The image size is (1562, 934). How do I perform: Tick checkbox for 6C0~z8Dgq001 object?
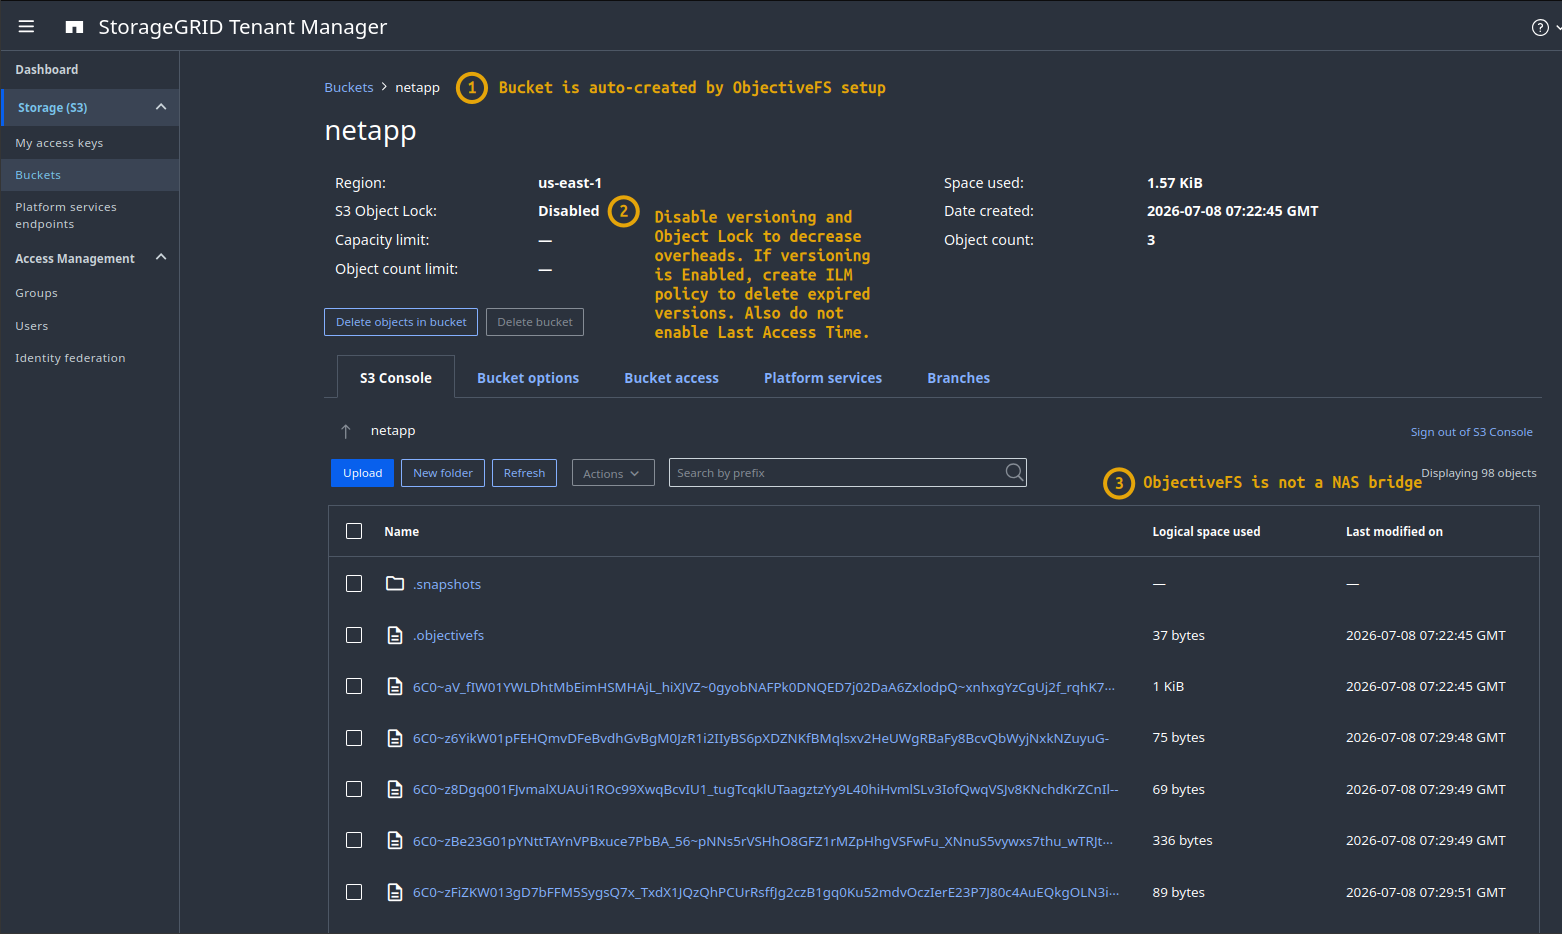(354, 789)
